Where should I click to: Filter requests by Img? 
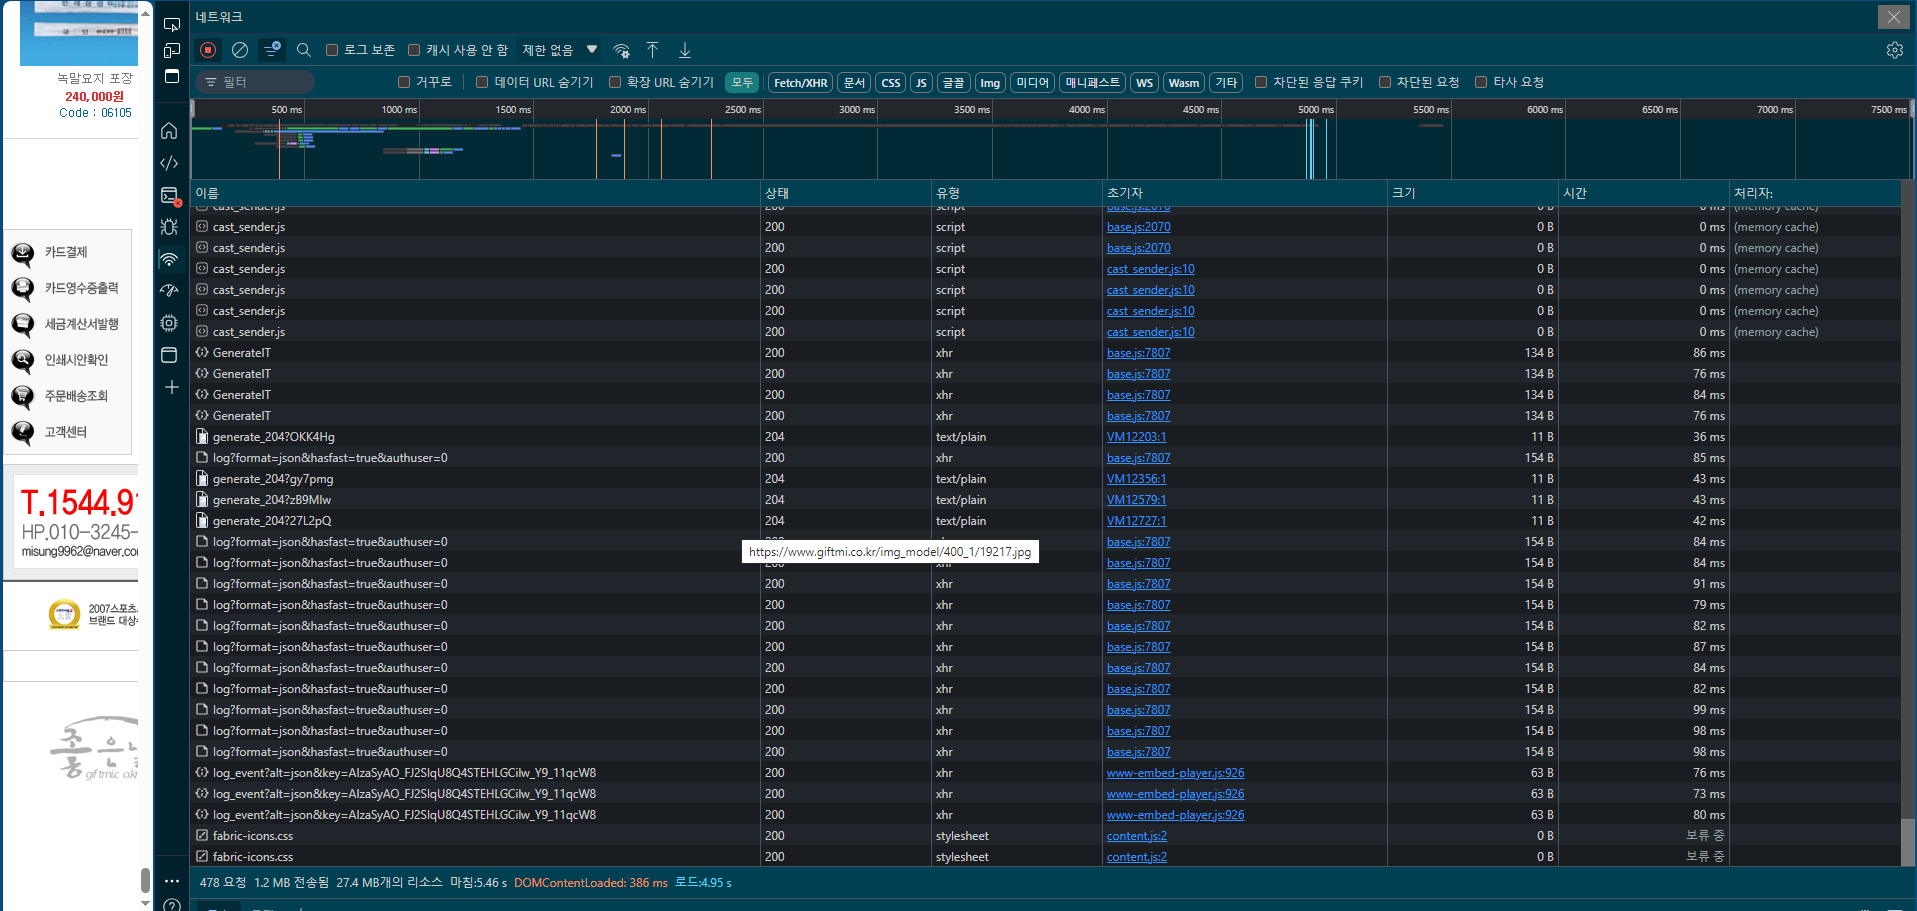point(990,82)
